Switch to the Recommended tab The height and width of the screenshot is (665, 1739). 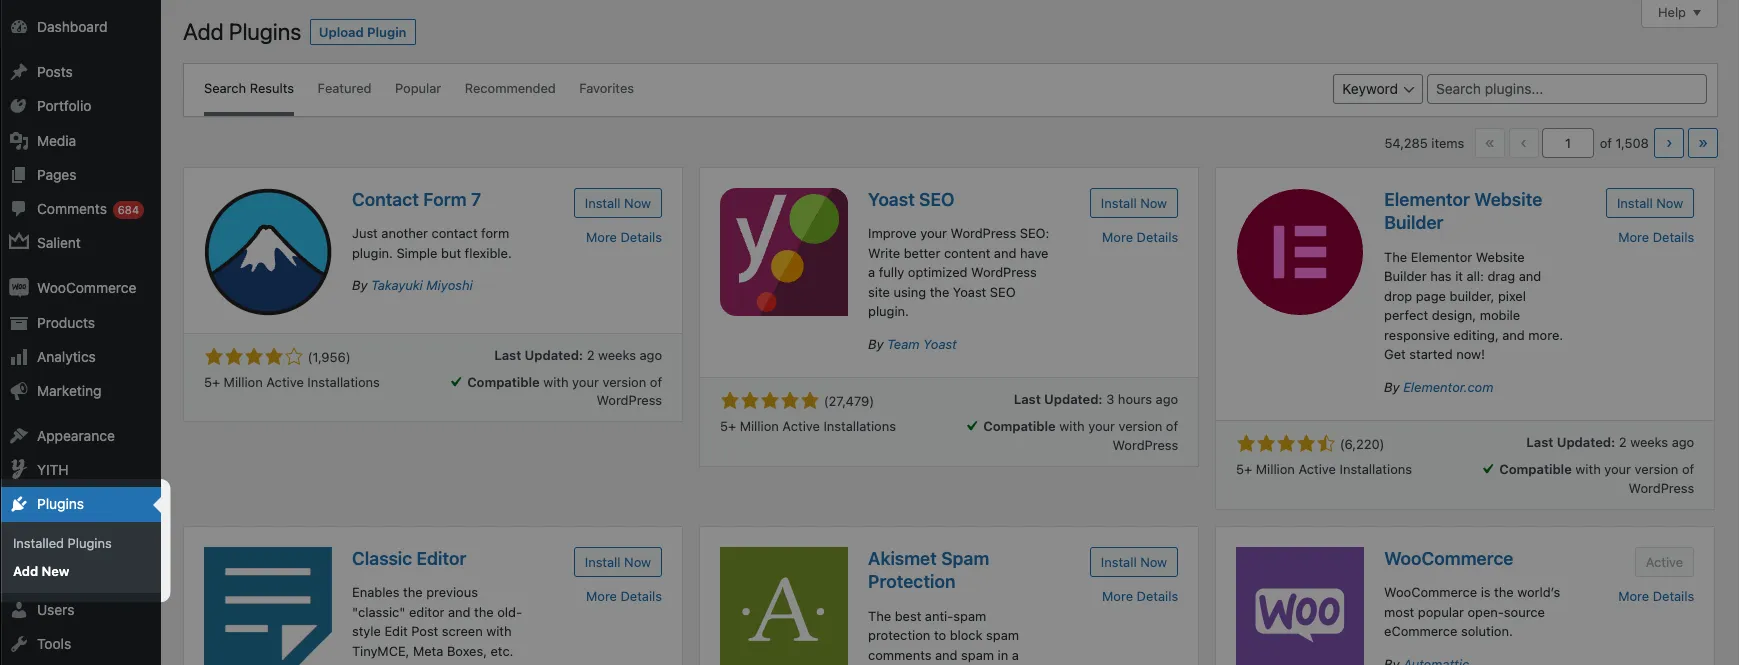click(510, 89)
